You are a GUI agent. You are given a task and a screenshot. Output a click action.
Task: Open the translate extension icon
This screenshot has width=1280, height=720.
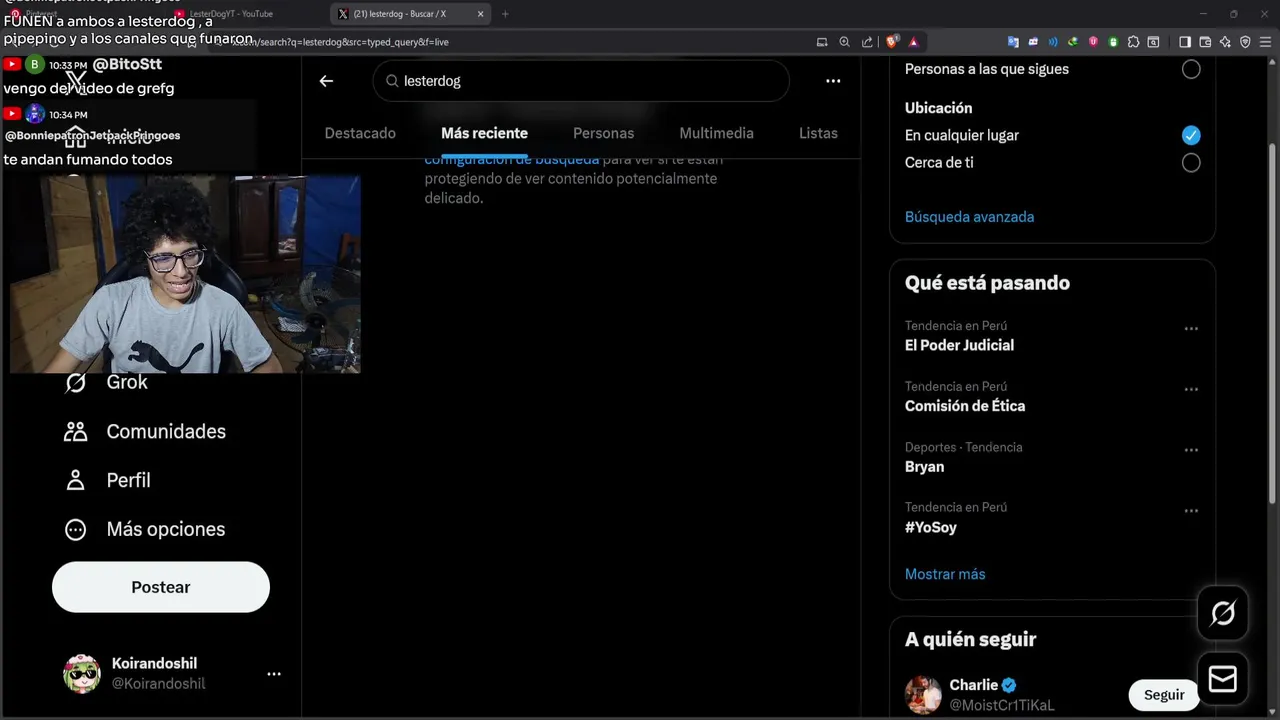pos(1013,42)
